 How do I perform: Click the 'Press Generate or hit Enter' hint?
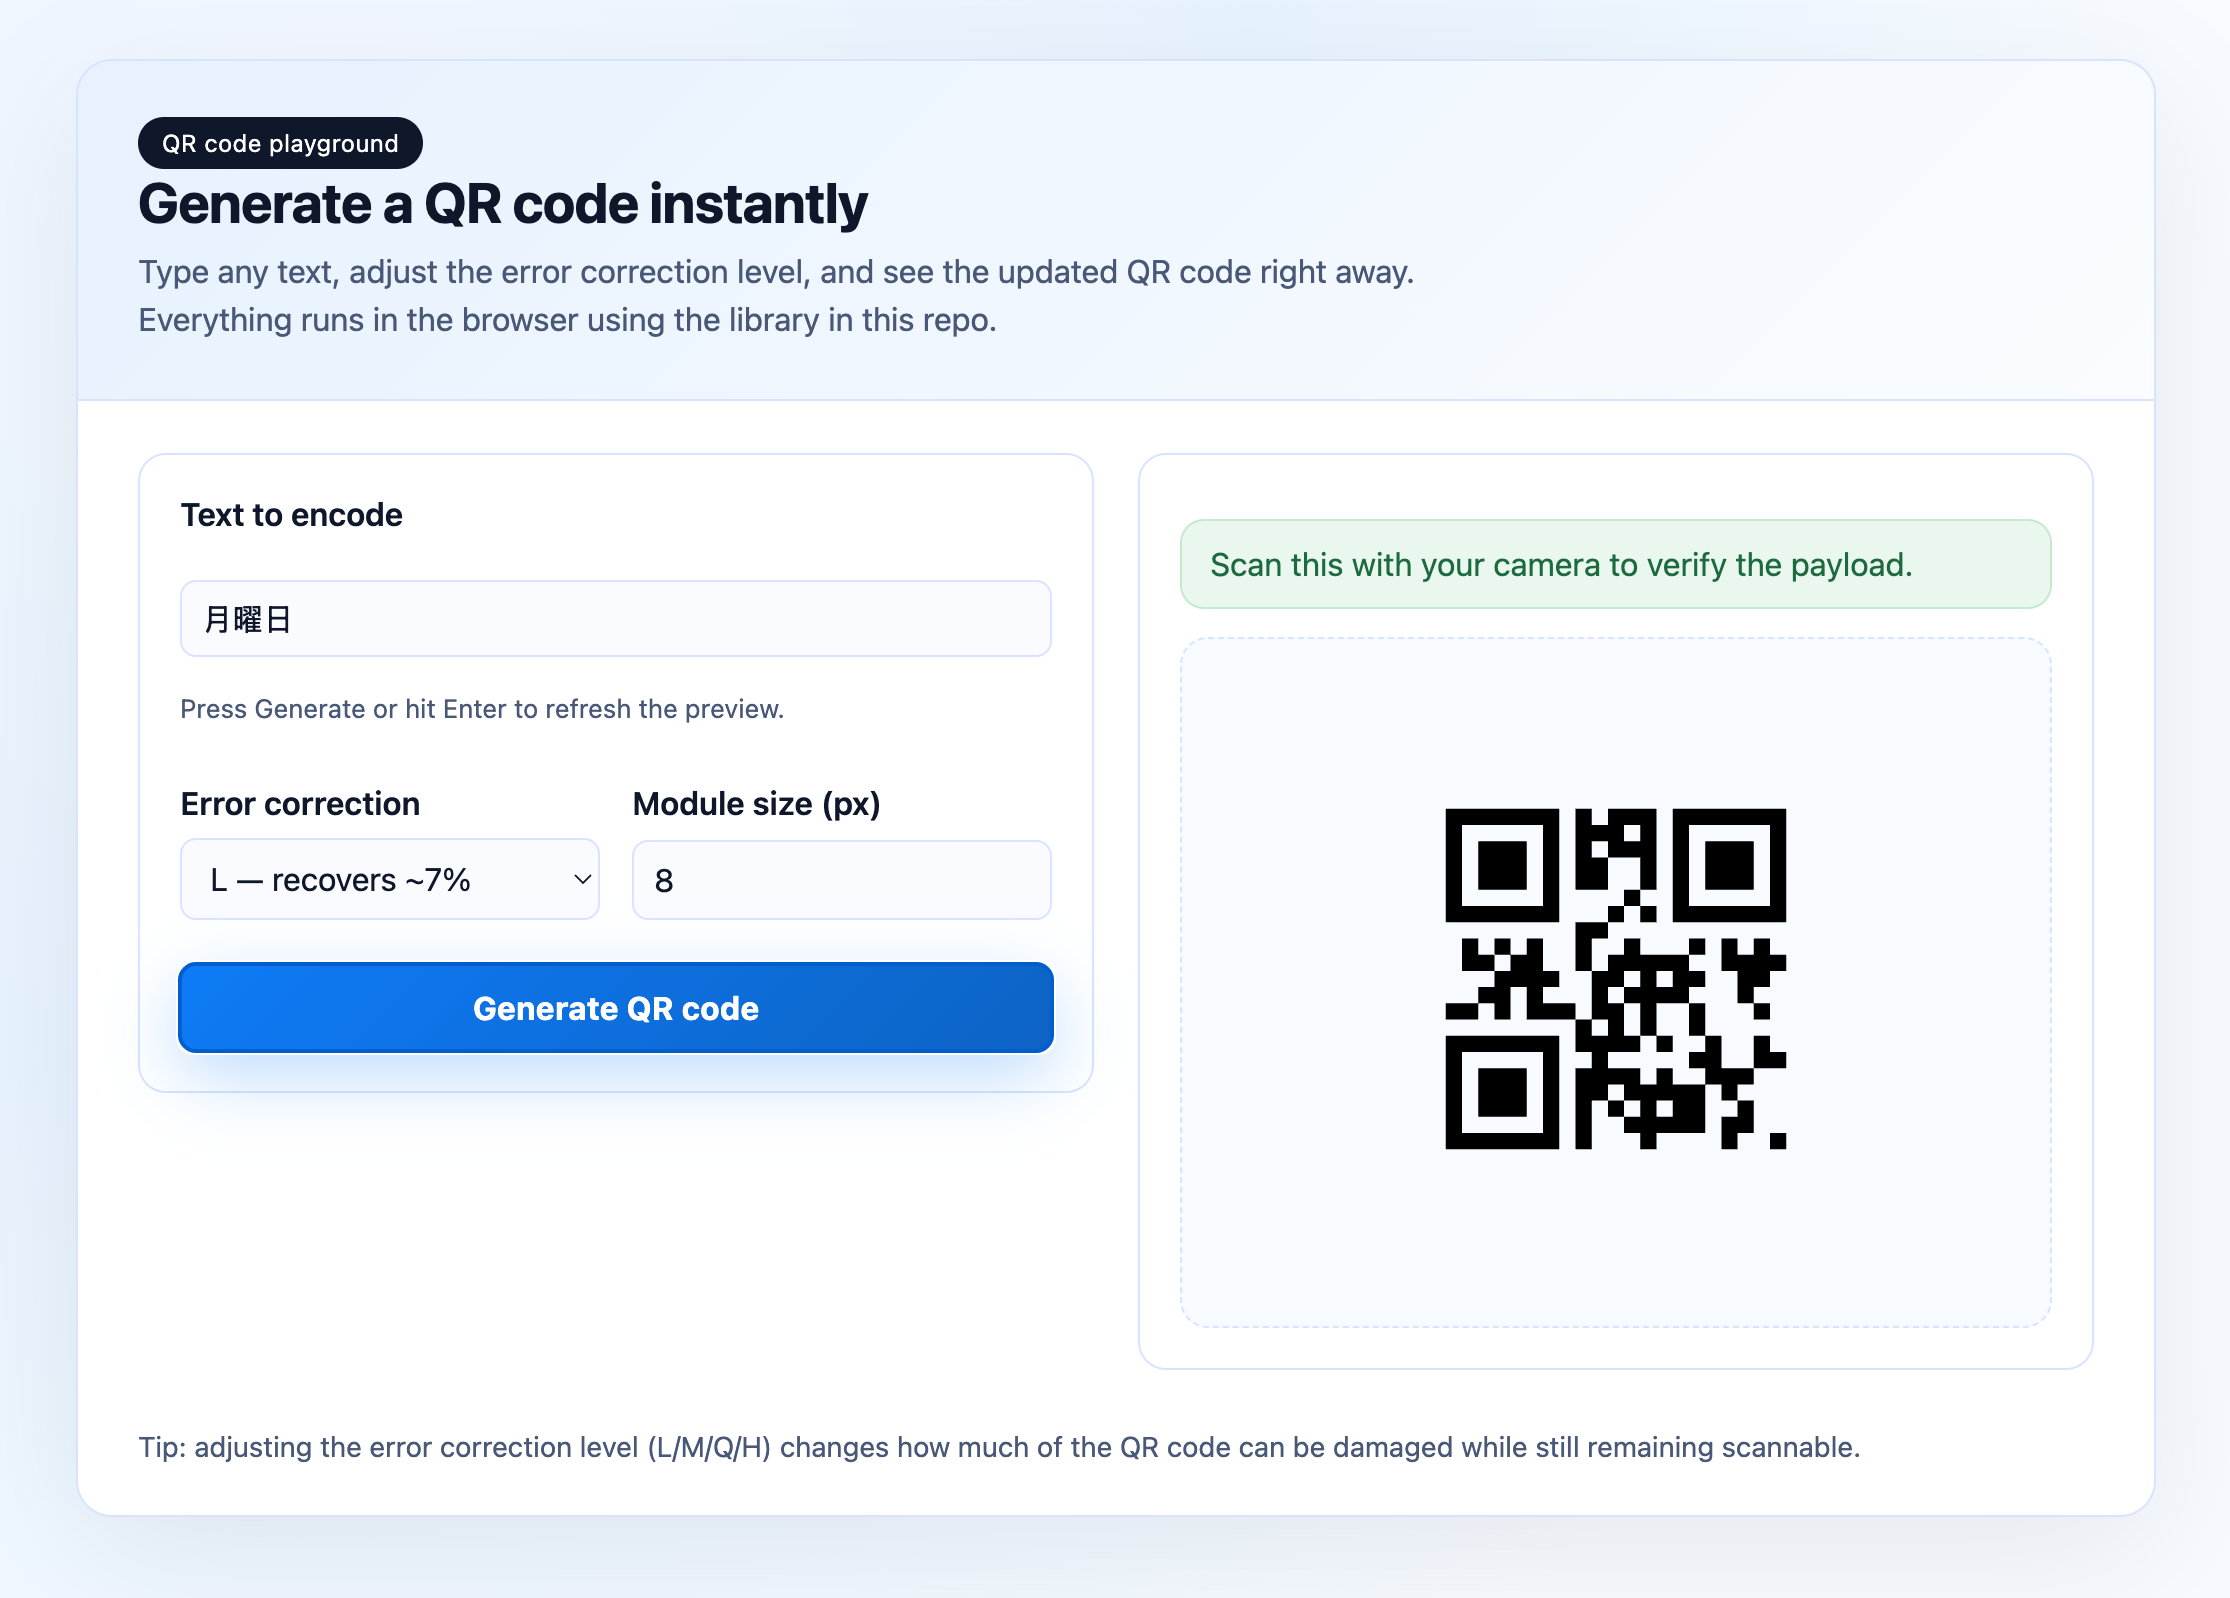482,709
